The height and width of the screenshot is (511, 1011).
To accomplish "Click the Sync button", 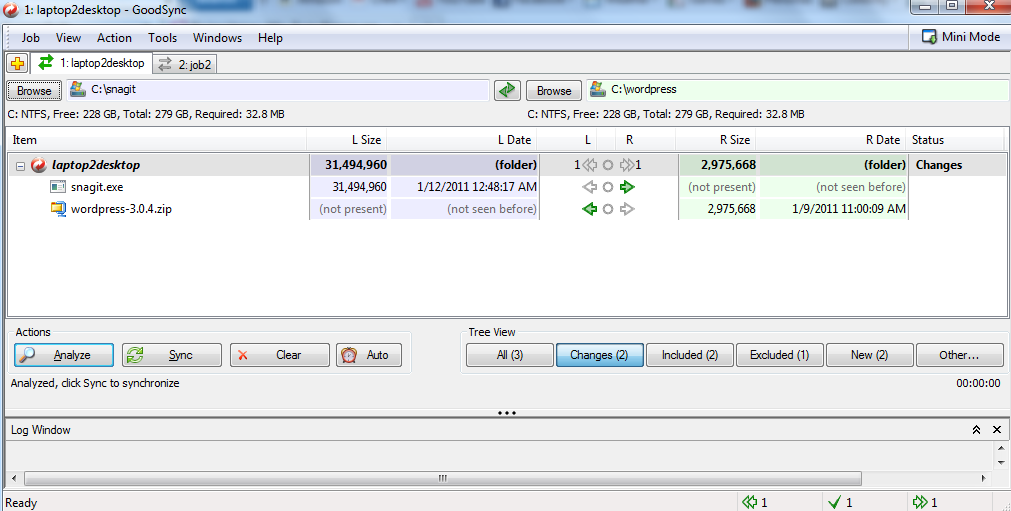I will tap(172, 355).
